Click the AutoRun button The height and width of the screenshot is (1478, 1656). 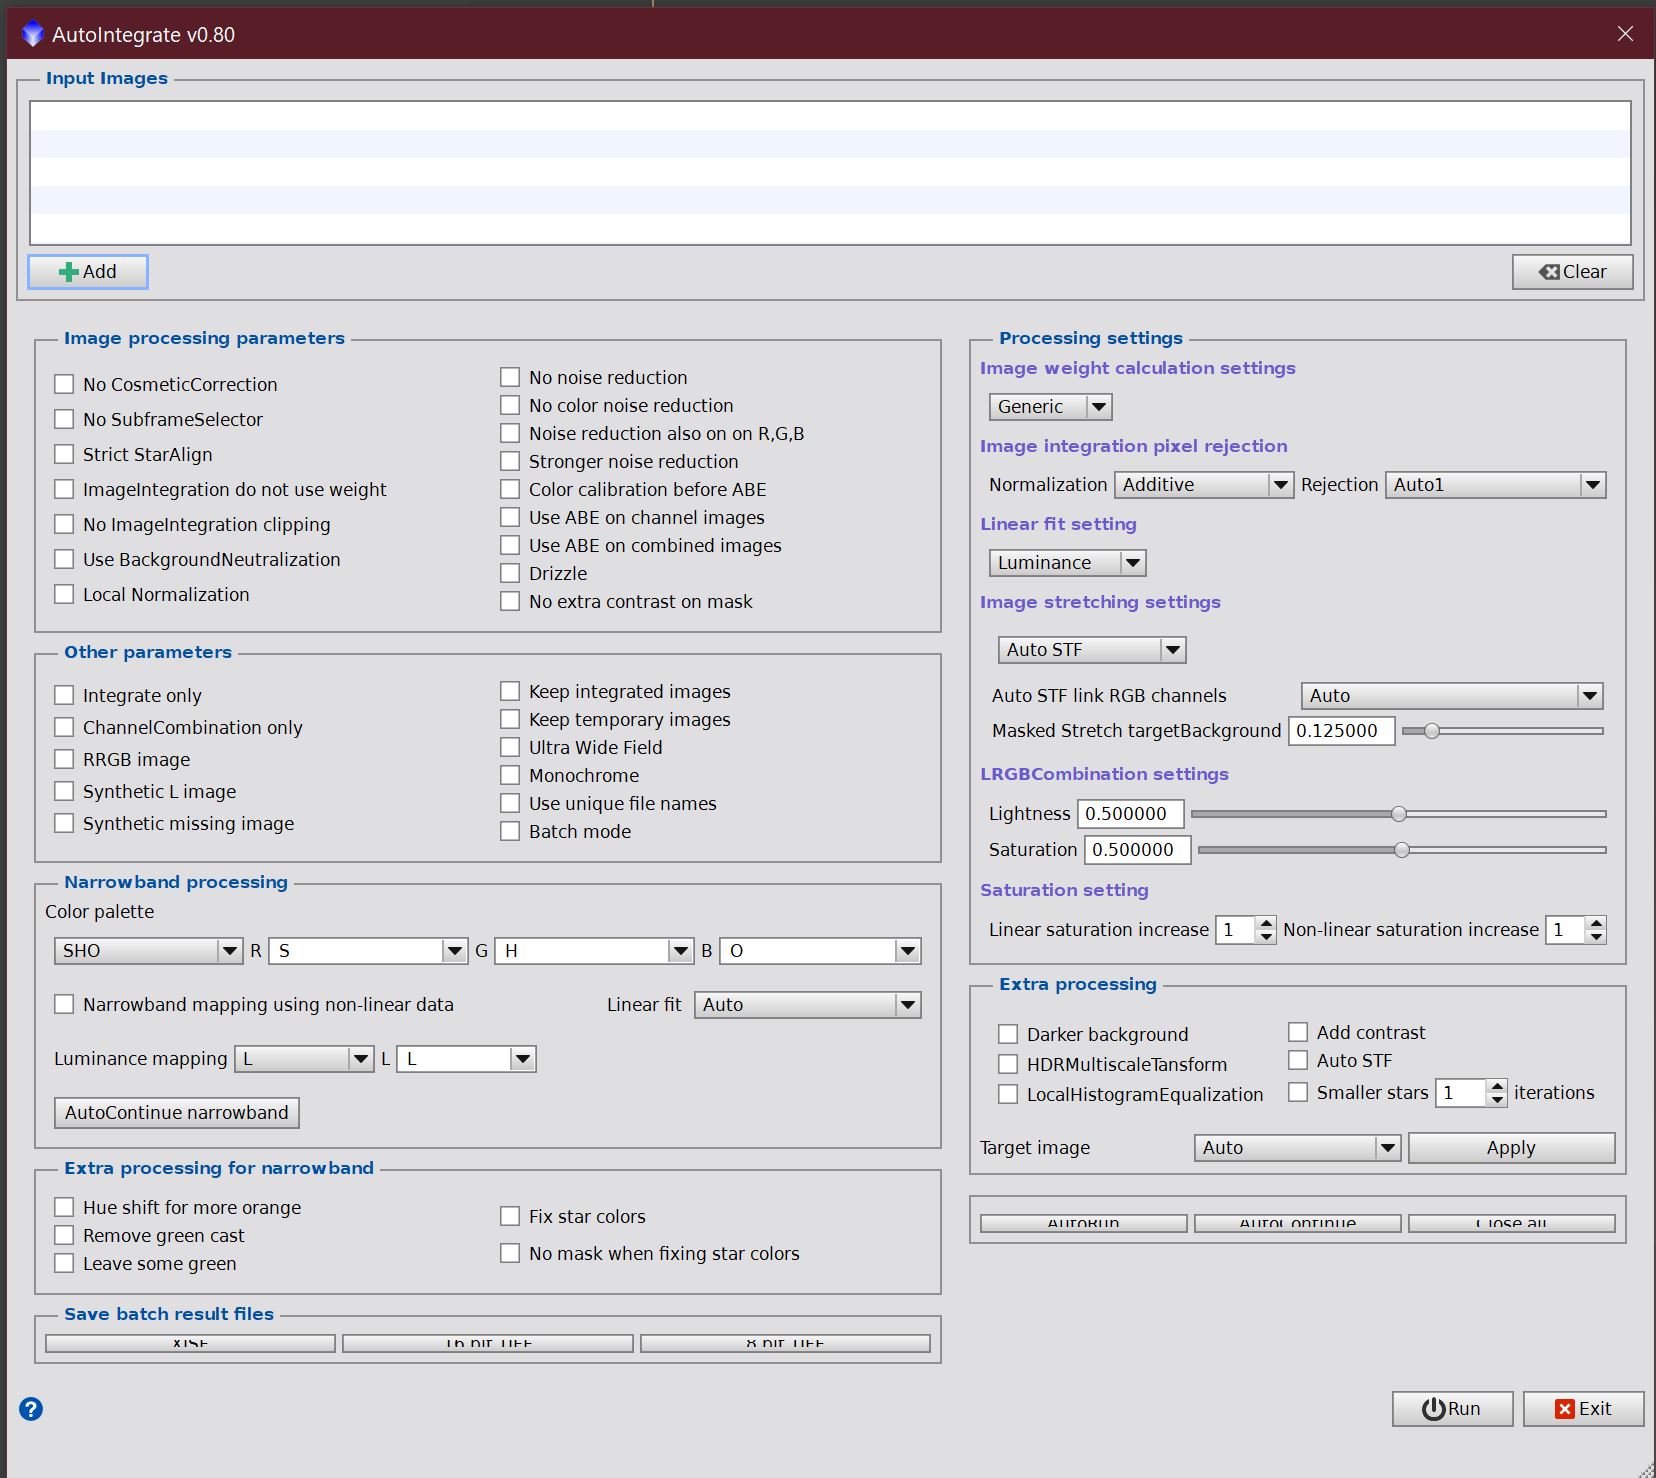(x=1084, y=1224)
